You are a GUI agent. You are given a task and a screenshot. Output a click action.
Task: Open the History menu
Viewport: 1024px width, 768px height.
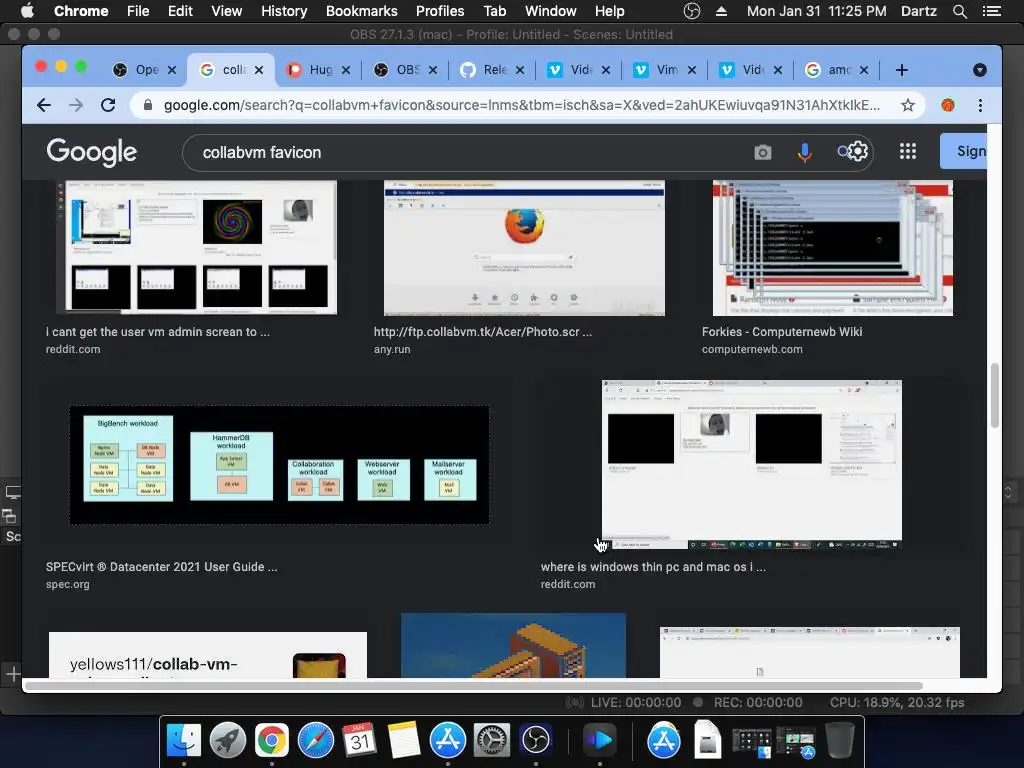click(x=284, y=11)
